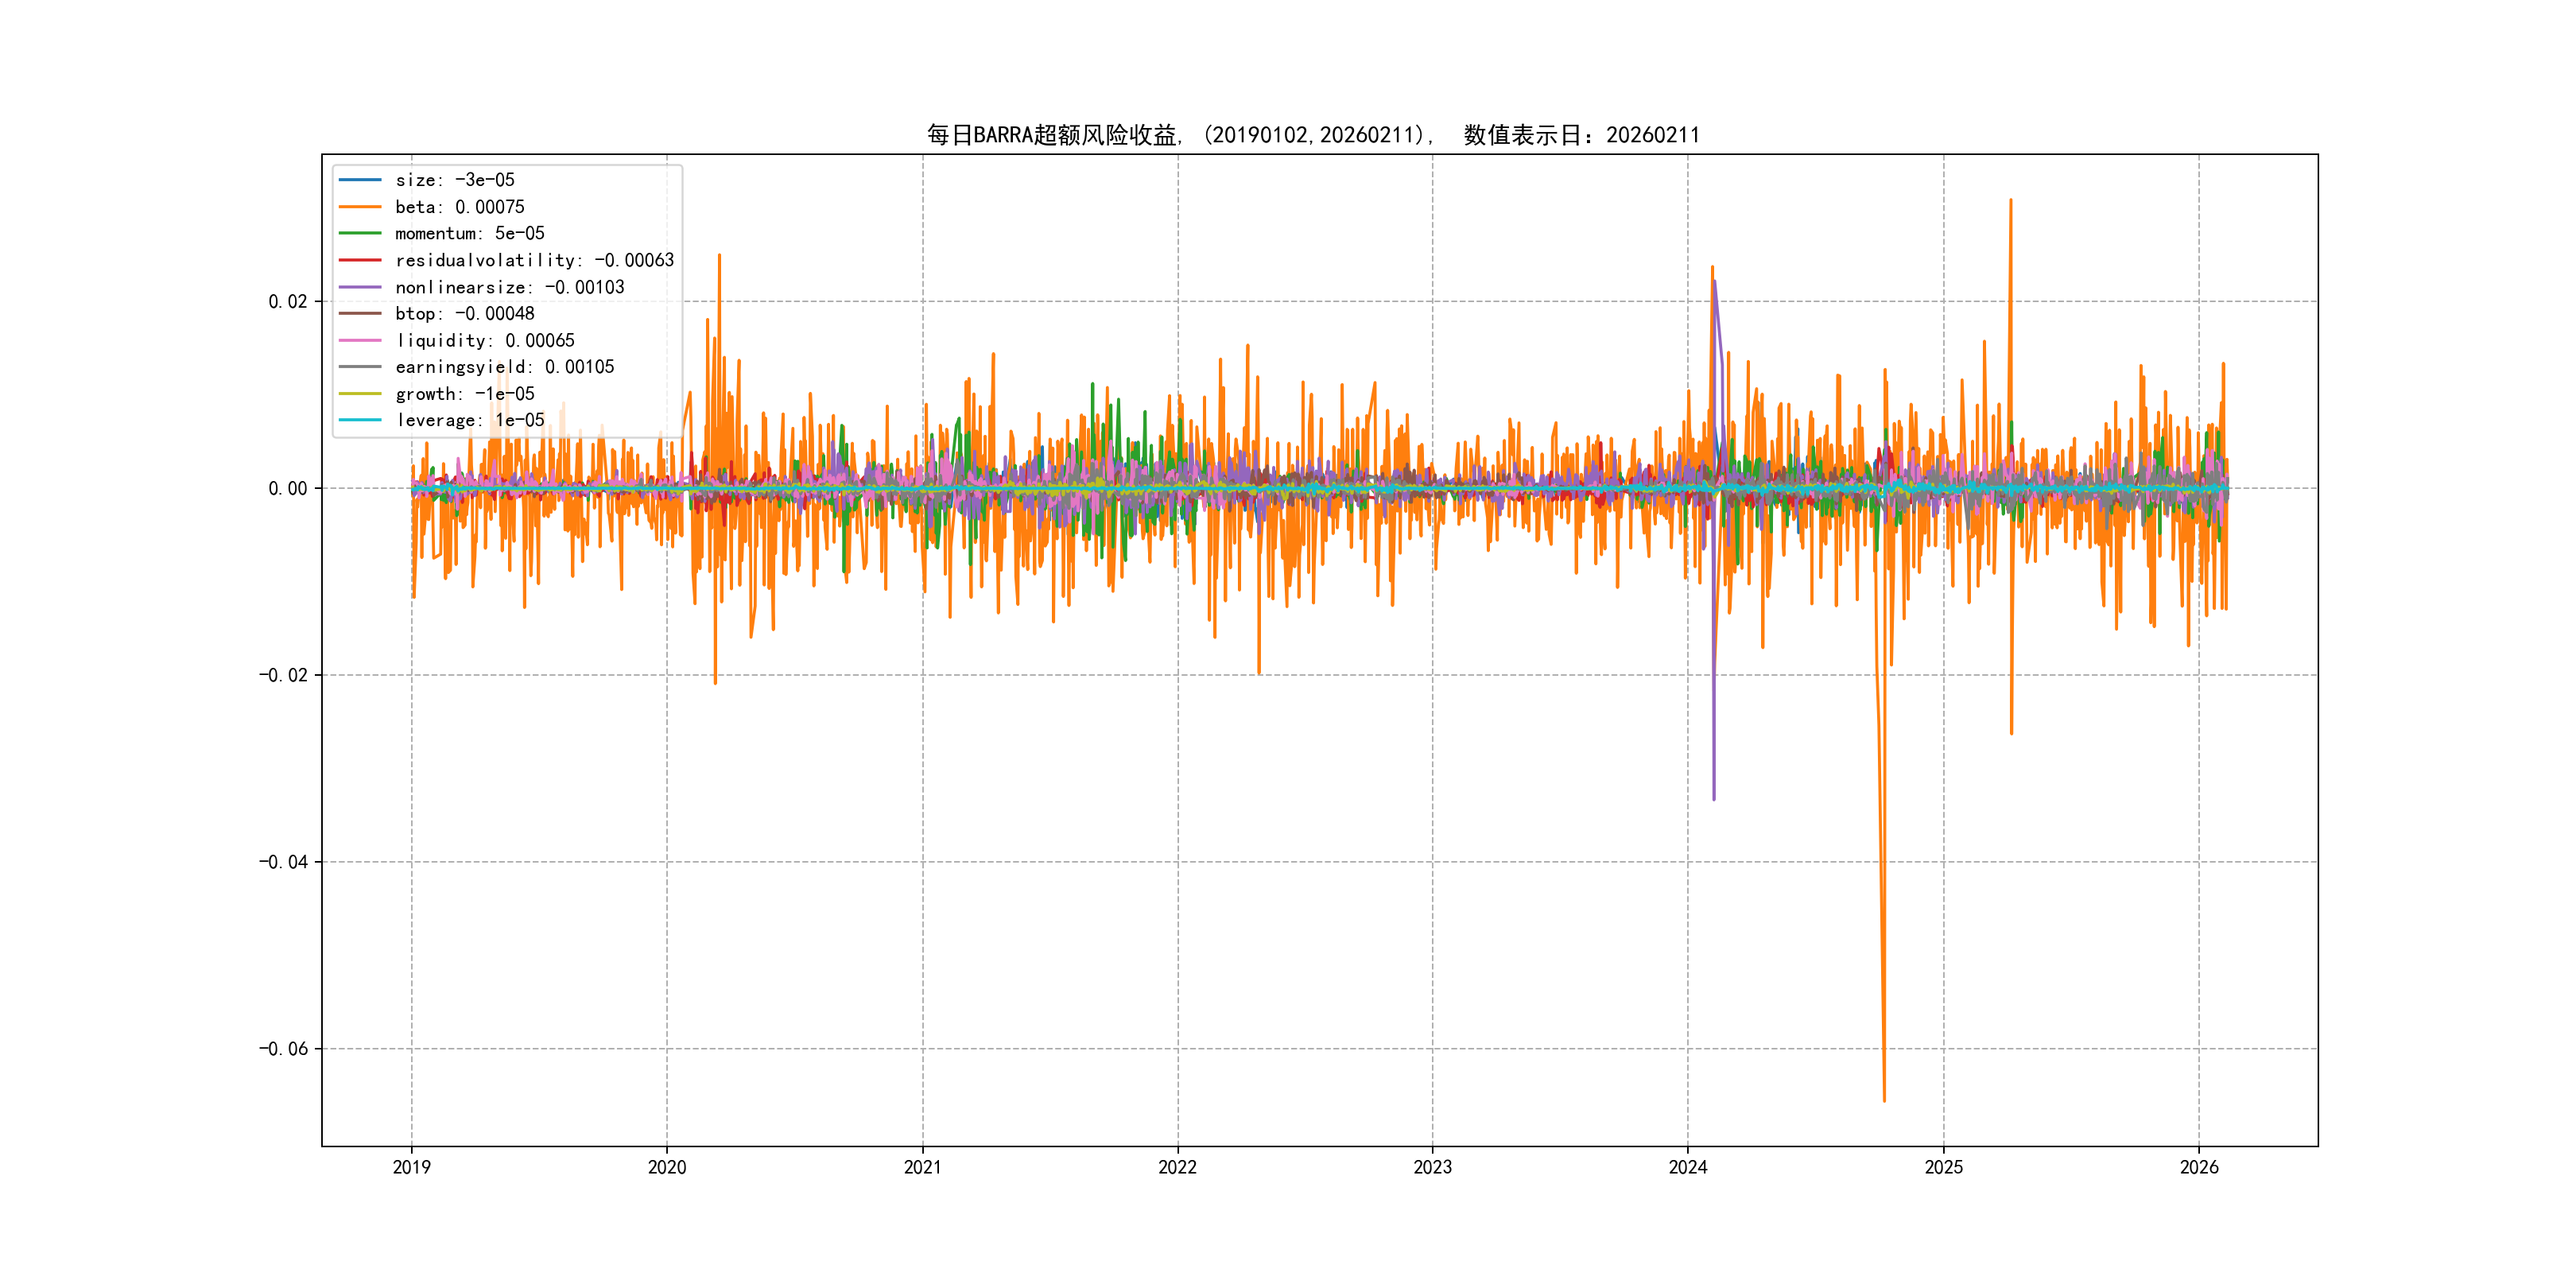Click the 2026 x-axis tick label
This screenshot has width=2576, height=1288.
coord(2199,1167)
